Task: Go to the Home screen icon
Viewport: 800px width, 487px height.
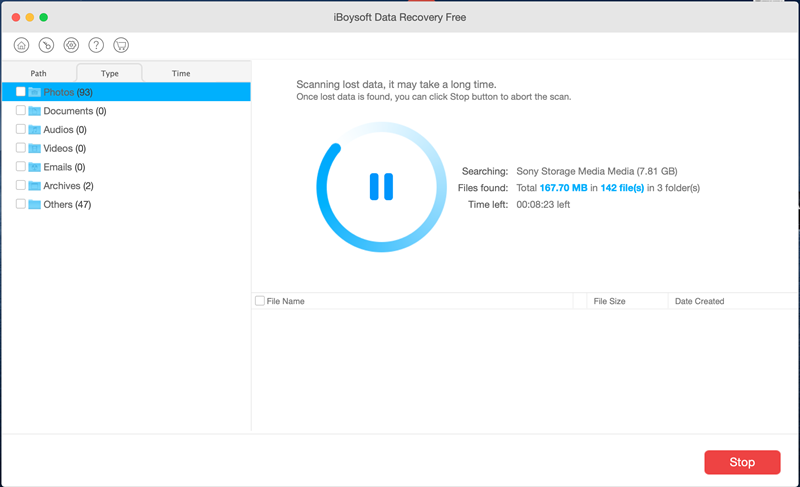Action: click(21, 45)
